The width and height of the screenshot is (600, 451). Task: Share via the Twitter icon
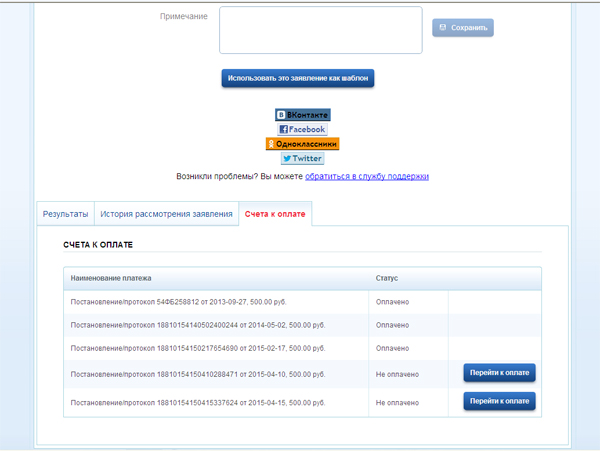tap(302, 158)
